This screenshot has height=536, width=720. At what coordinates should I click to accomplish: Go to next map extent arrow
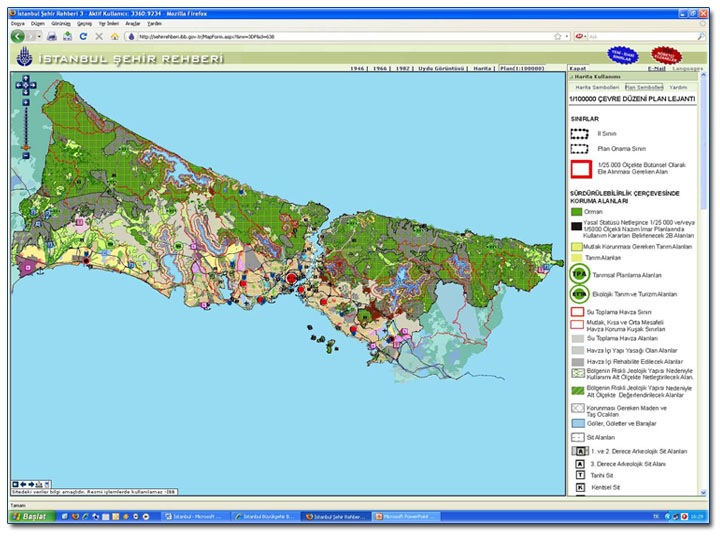[31, 484]
